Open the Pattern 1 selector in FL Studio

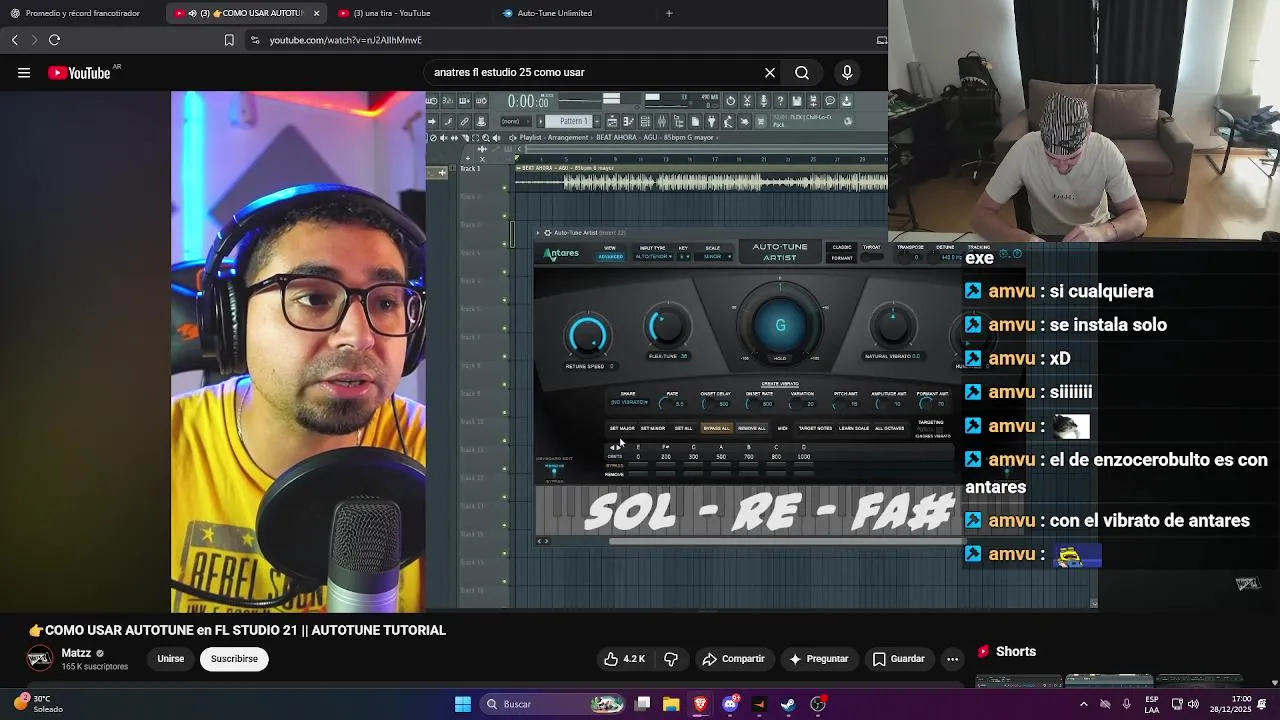[574, 121]
